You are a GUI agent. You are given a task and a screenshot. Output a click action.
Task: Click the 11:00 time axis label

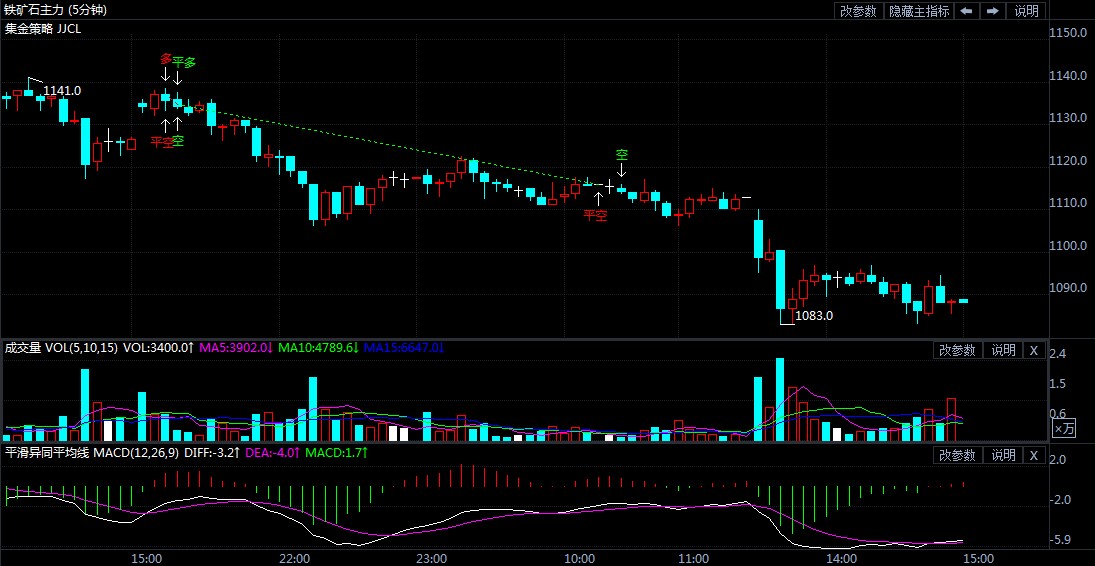(691, 558)
